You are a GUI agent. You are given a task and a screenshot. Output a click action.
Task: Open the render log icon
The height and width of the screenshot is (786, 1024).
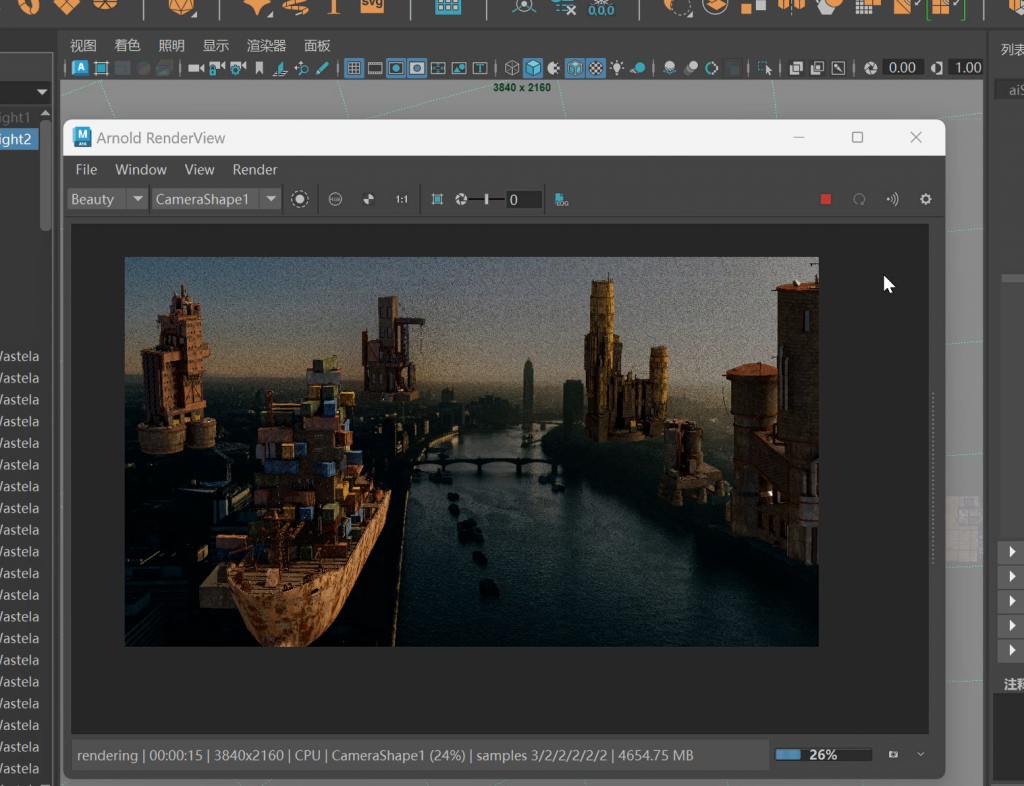pos(561,199)
